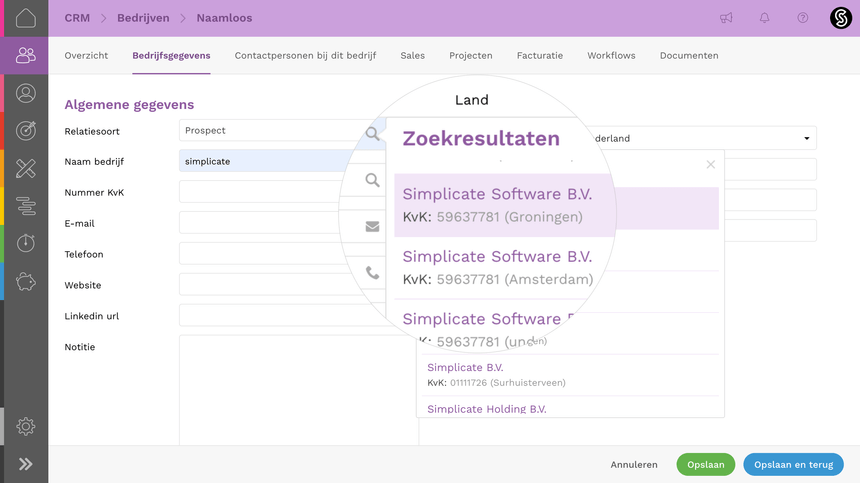Click Annuleren to cancel
The width and height of the screenshot is (860, 483).
pos(634,464)
